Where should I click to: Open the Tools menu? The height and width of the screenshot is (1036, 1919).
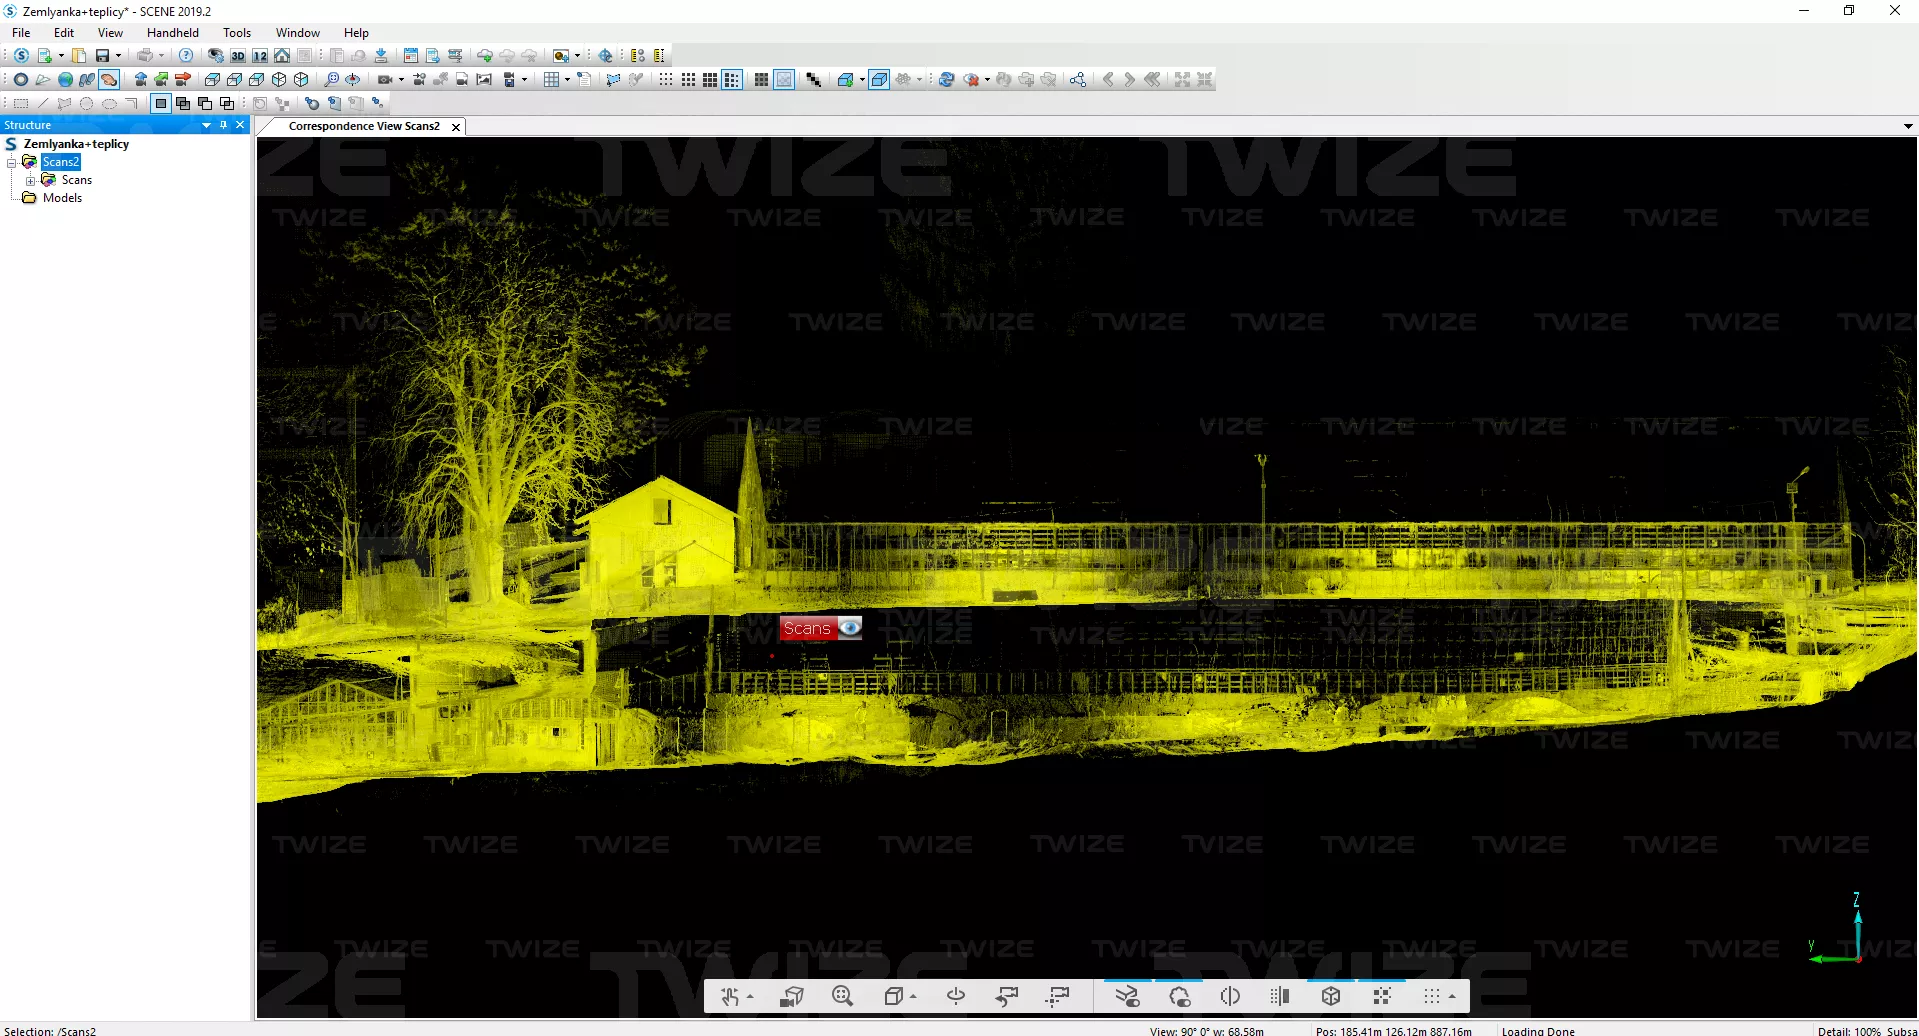coord(237,33)
